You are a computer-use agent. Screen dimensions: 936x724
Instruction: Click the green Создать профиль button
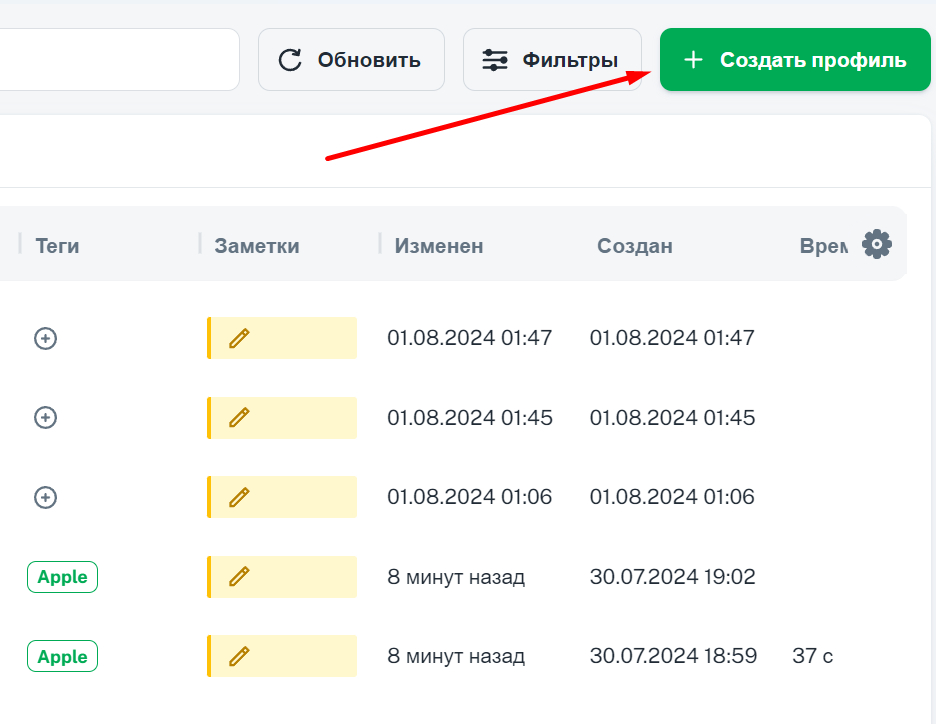795,60
